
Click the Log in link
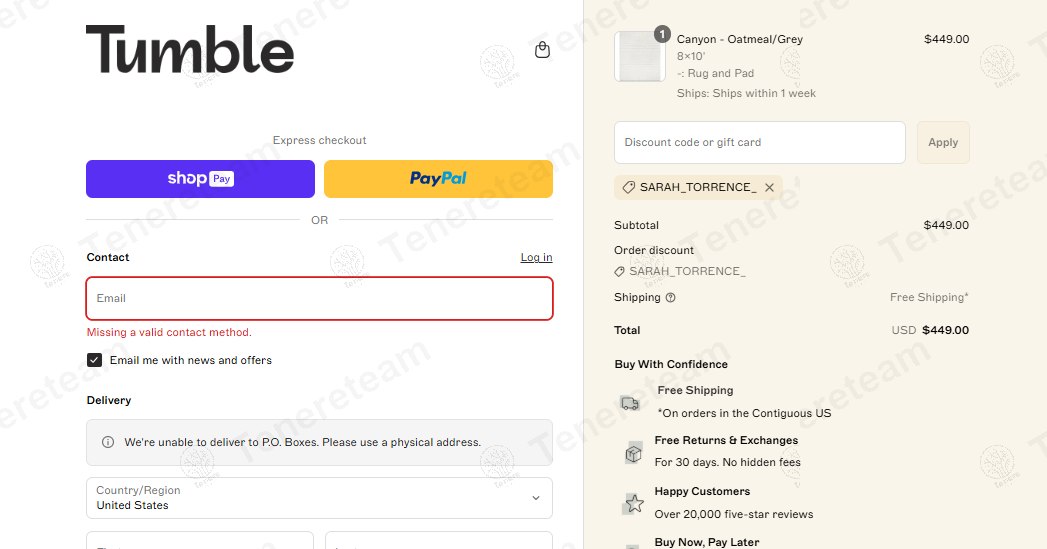[x=536, y=258]
